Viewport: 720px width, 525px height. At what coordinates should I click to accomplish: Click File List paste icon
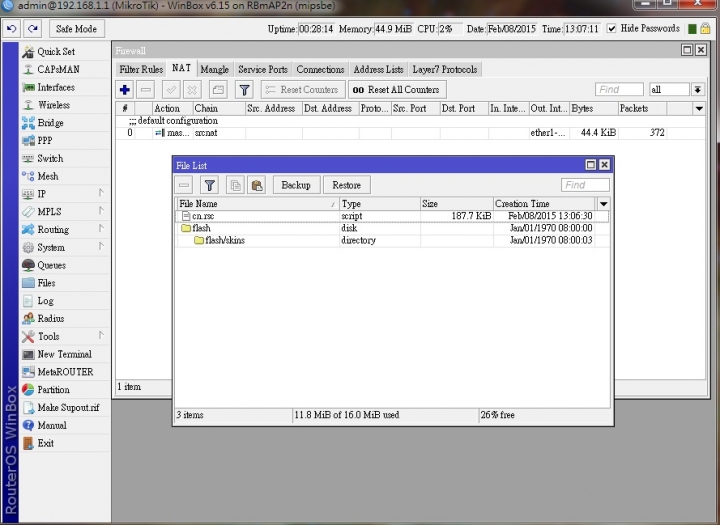(x=257, y=185)
